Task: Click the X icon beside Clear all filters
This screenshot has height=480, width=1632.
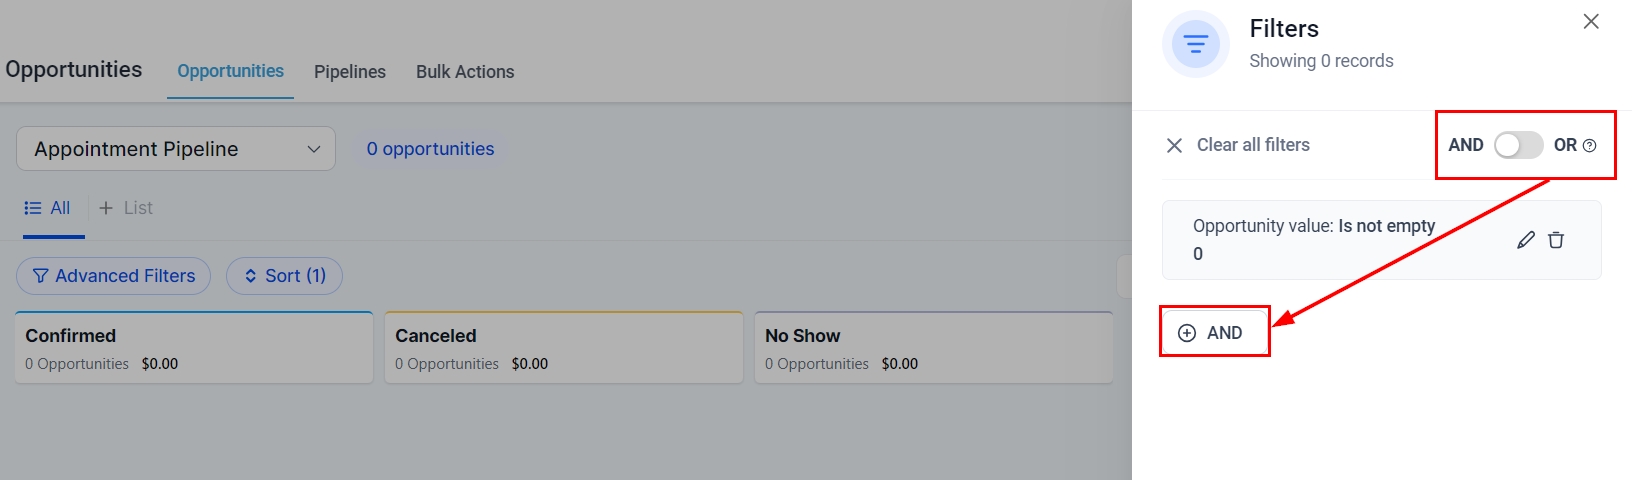Action: [x=1174, y=146]
